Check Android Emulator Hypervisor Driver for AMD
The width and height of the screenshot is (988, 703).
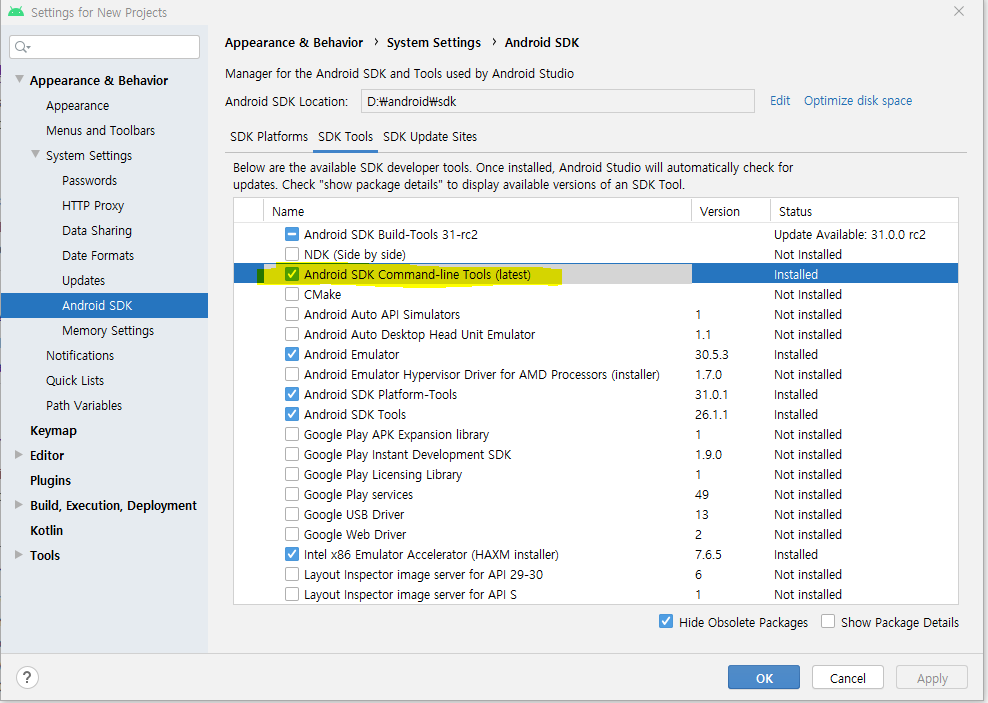point(292,374)
